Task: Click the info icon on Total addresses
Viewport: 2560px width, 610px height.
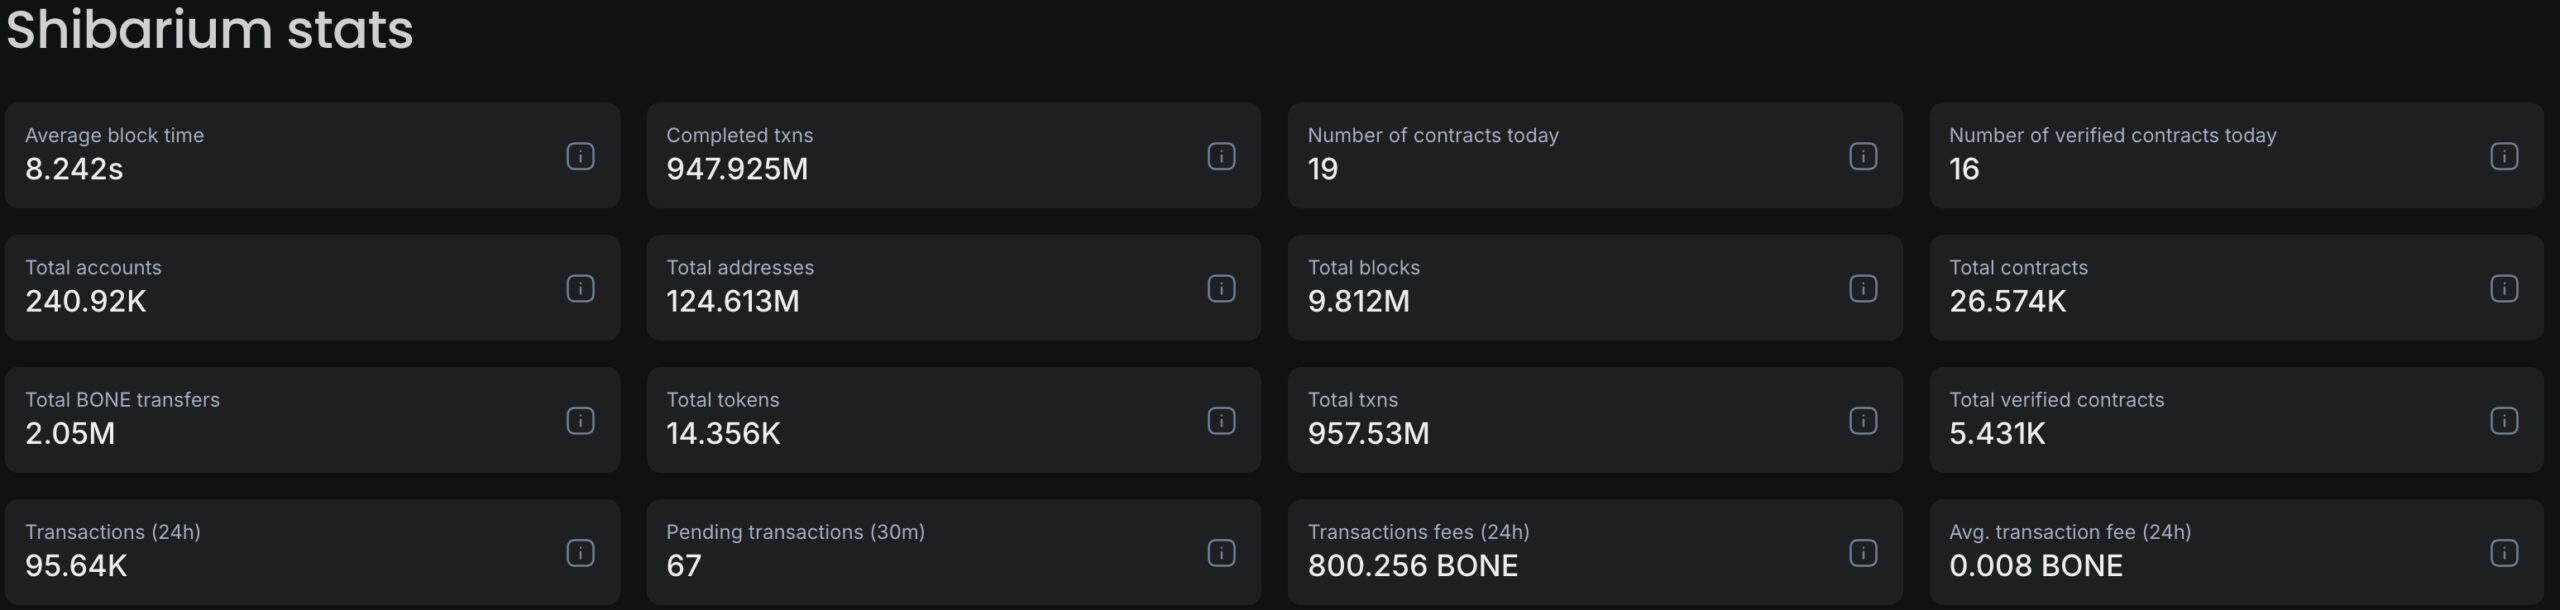Action: [x=1221, y=288]
